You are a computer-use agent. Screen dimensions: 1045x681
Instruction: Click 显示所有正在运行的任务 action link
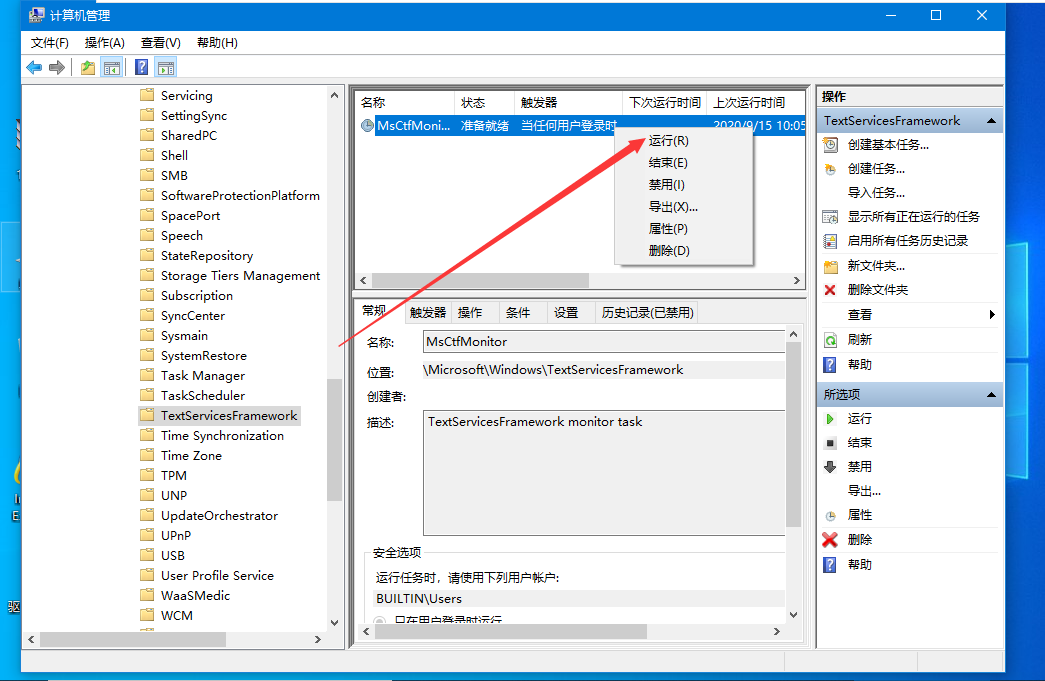pyautogui.click(x=913, y=217)
